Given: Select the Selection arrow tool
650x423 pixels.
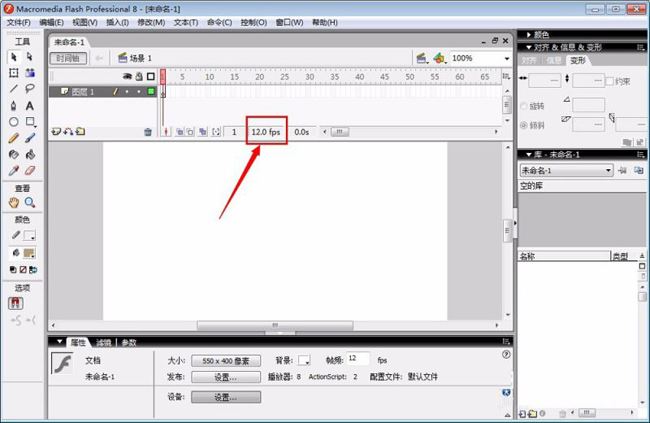Looking at the screenshot, I should coord(14,57).
